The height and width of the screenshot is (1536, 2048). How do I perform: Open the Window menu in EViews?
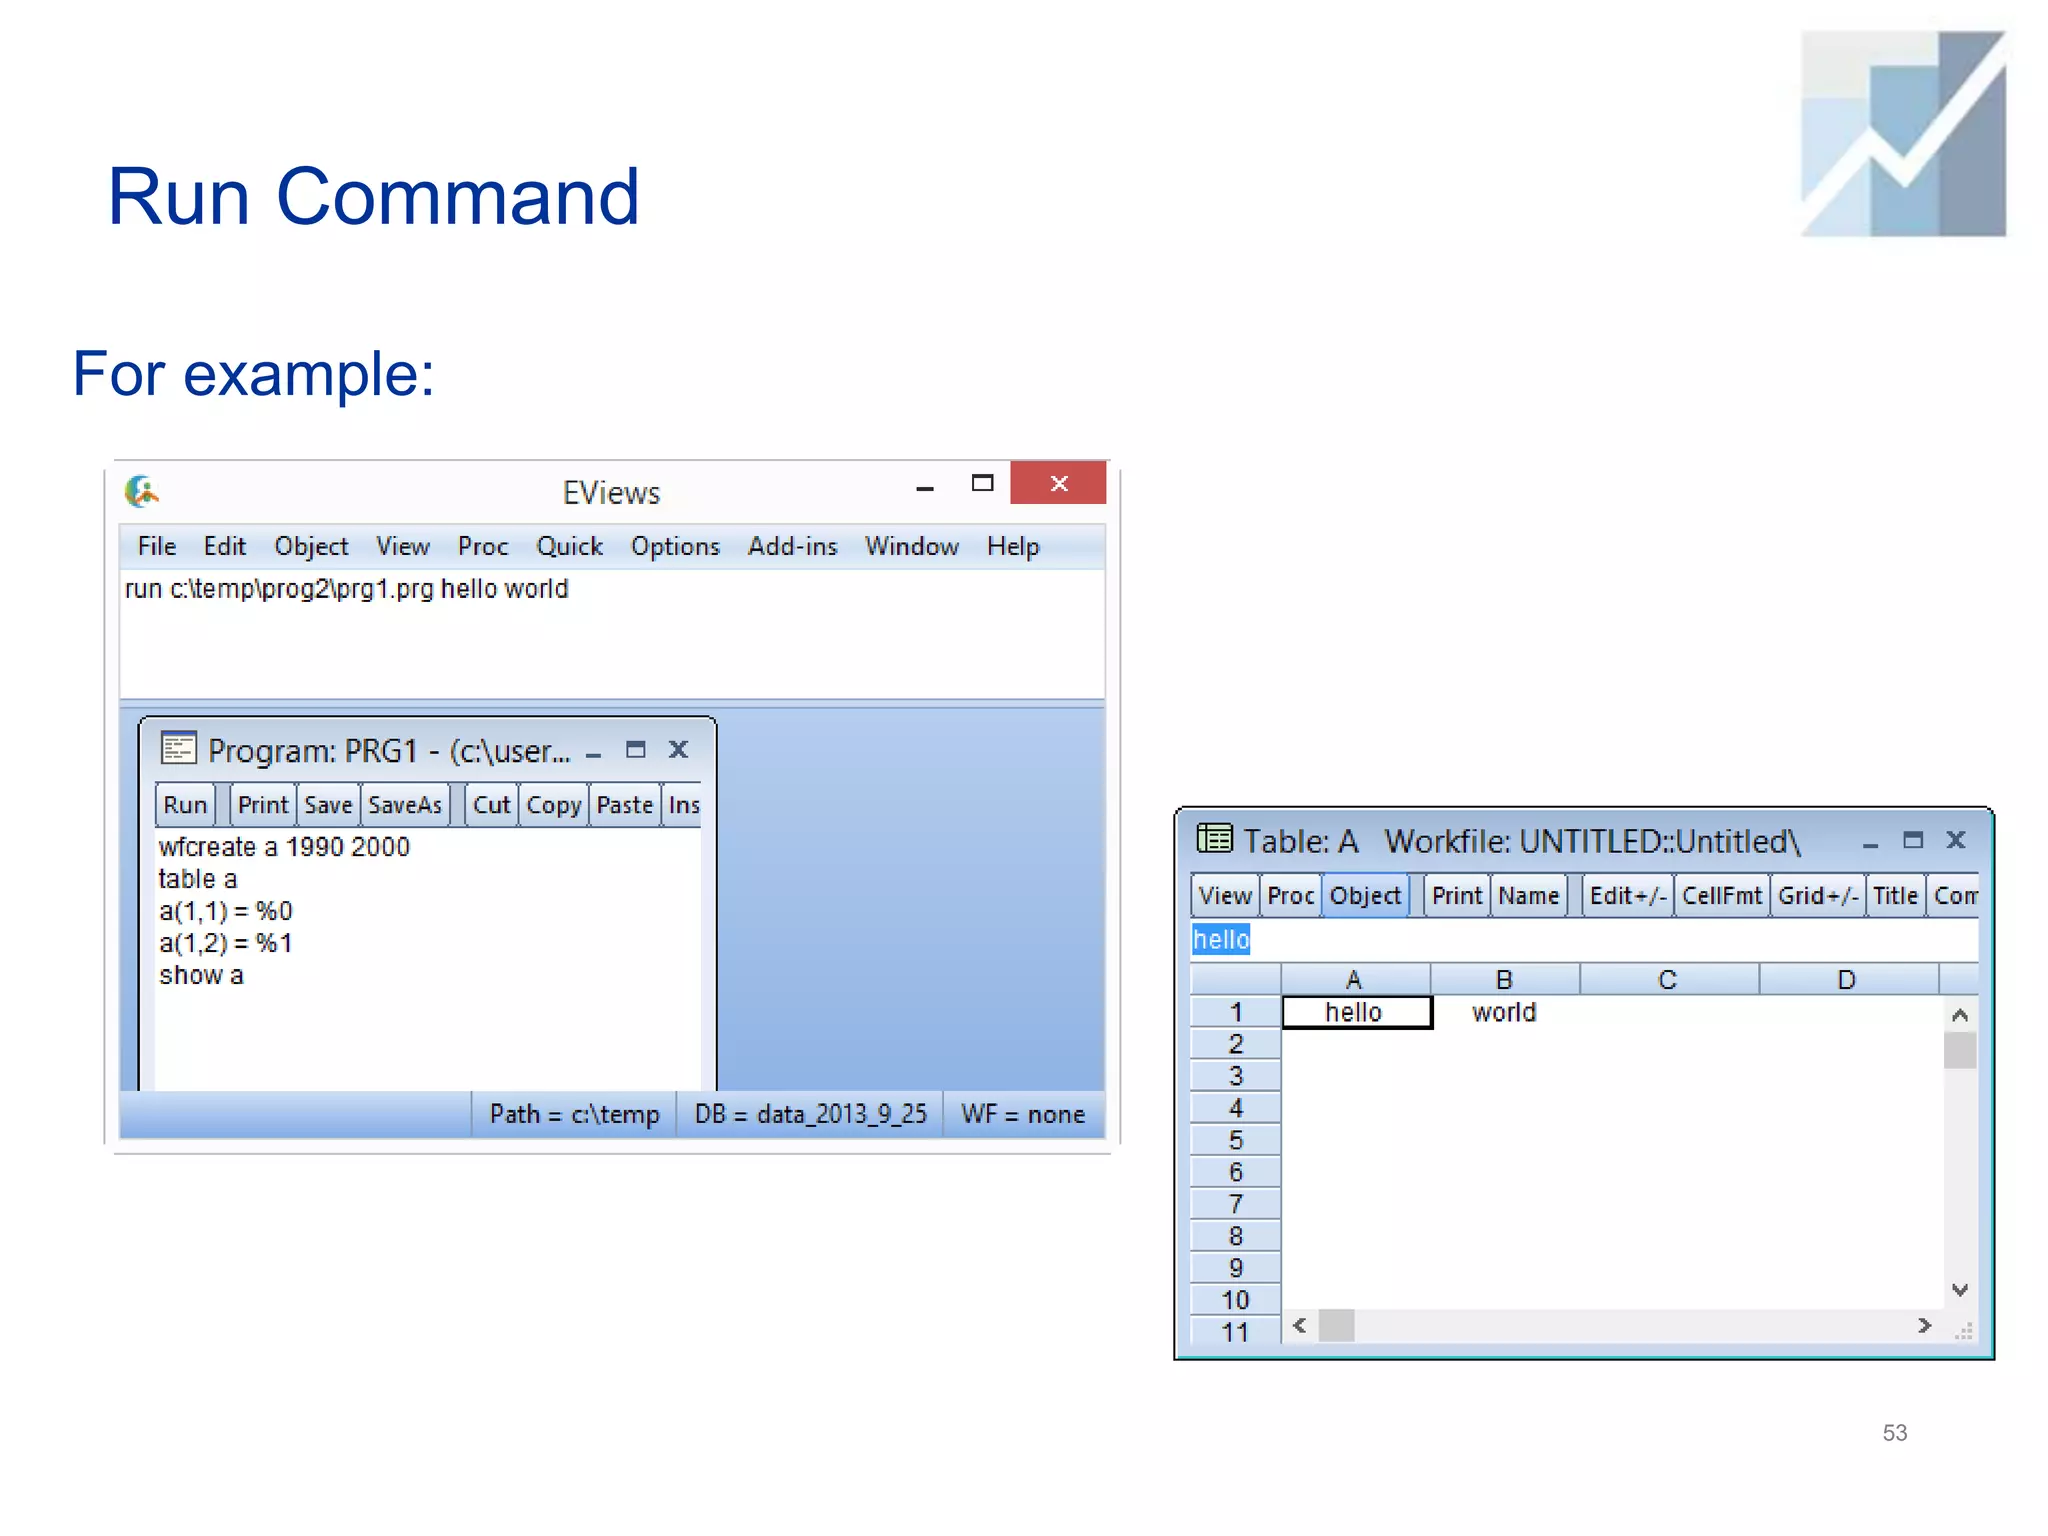(x=911, y=546)
